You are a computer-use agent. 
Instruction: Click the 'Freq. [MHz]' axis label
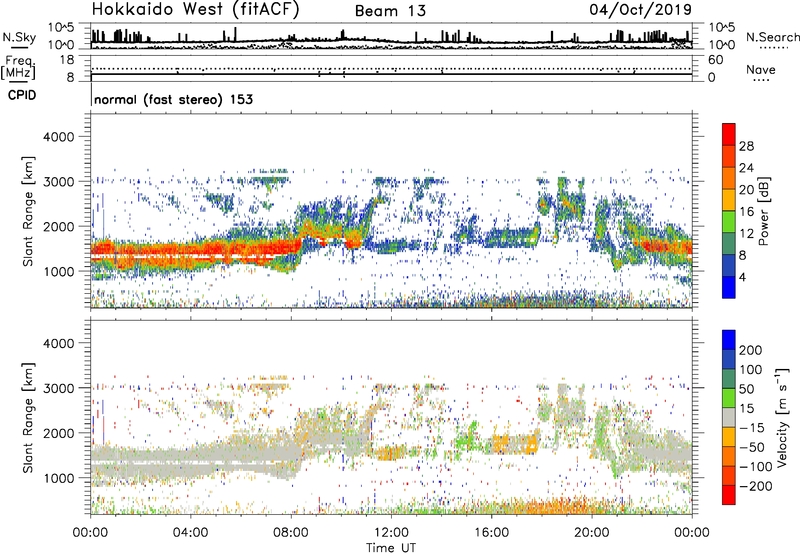point(18,68)
